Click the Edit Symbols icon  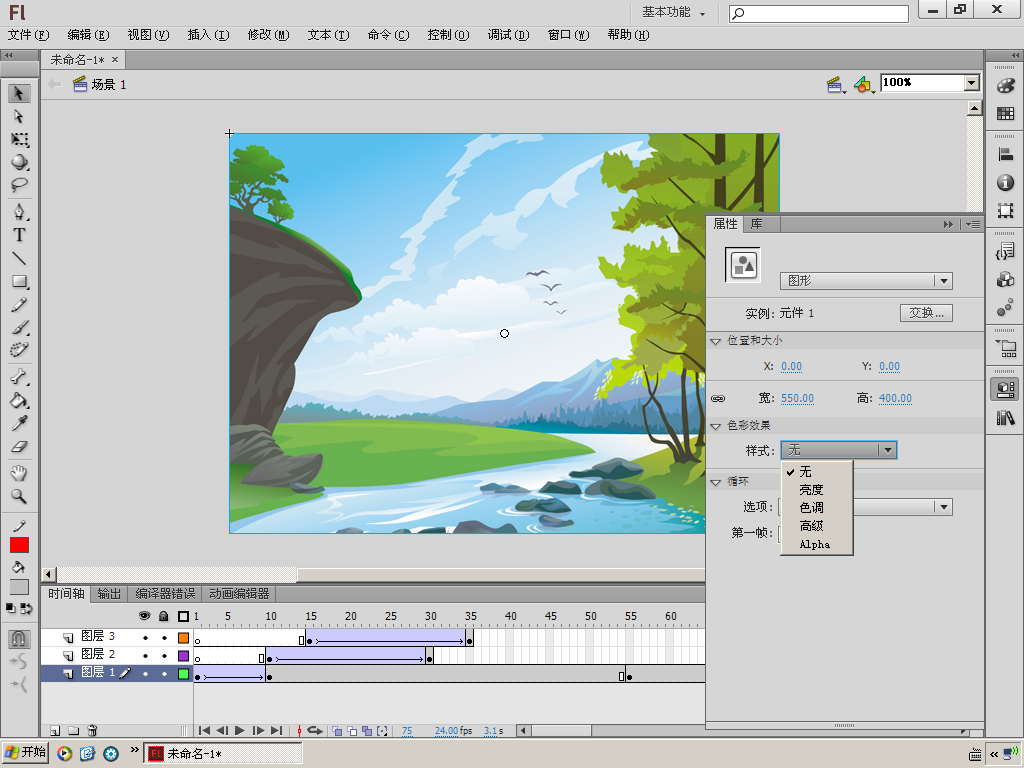click(863, 84)
